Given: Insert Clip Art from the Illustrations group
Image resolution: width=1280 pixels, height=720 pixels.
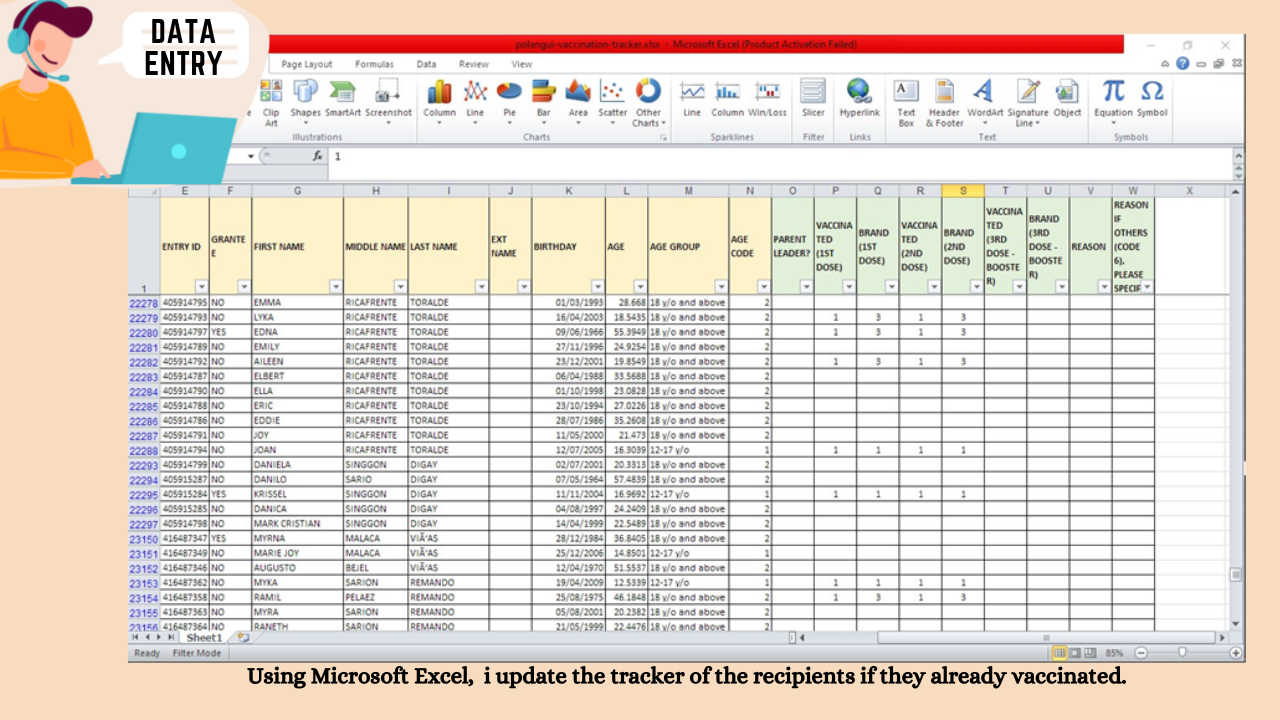Looking at the screenshot, I should pos(271,103).
